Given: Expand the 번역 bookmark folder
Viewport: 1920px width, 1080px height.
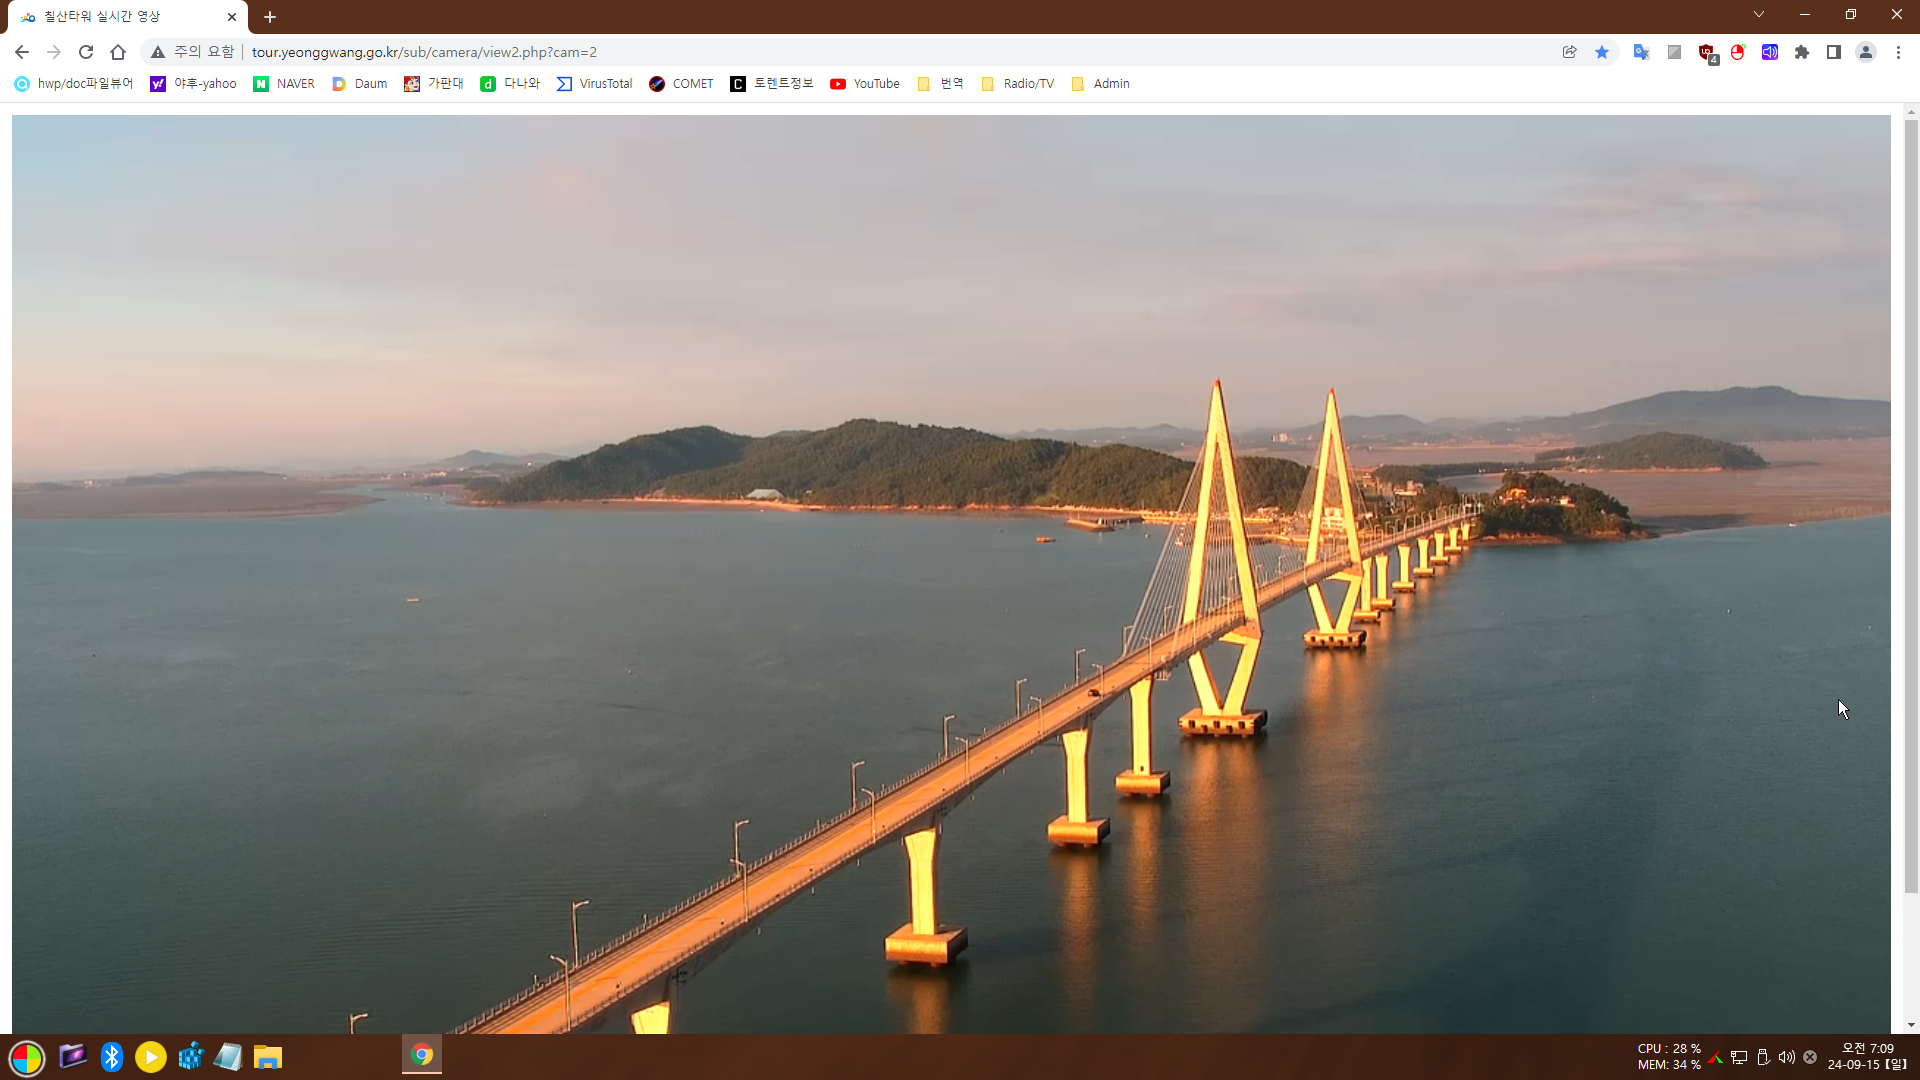Looking at the screenshot, I should (x=940, y=84).
